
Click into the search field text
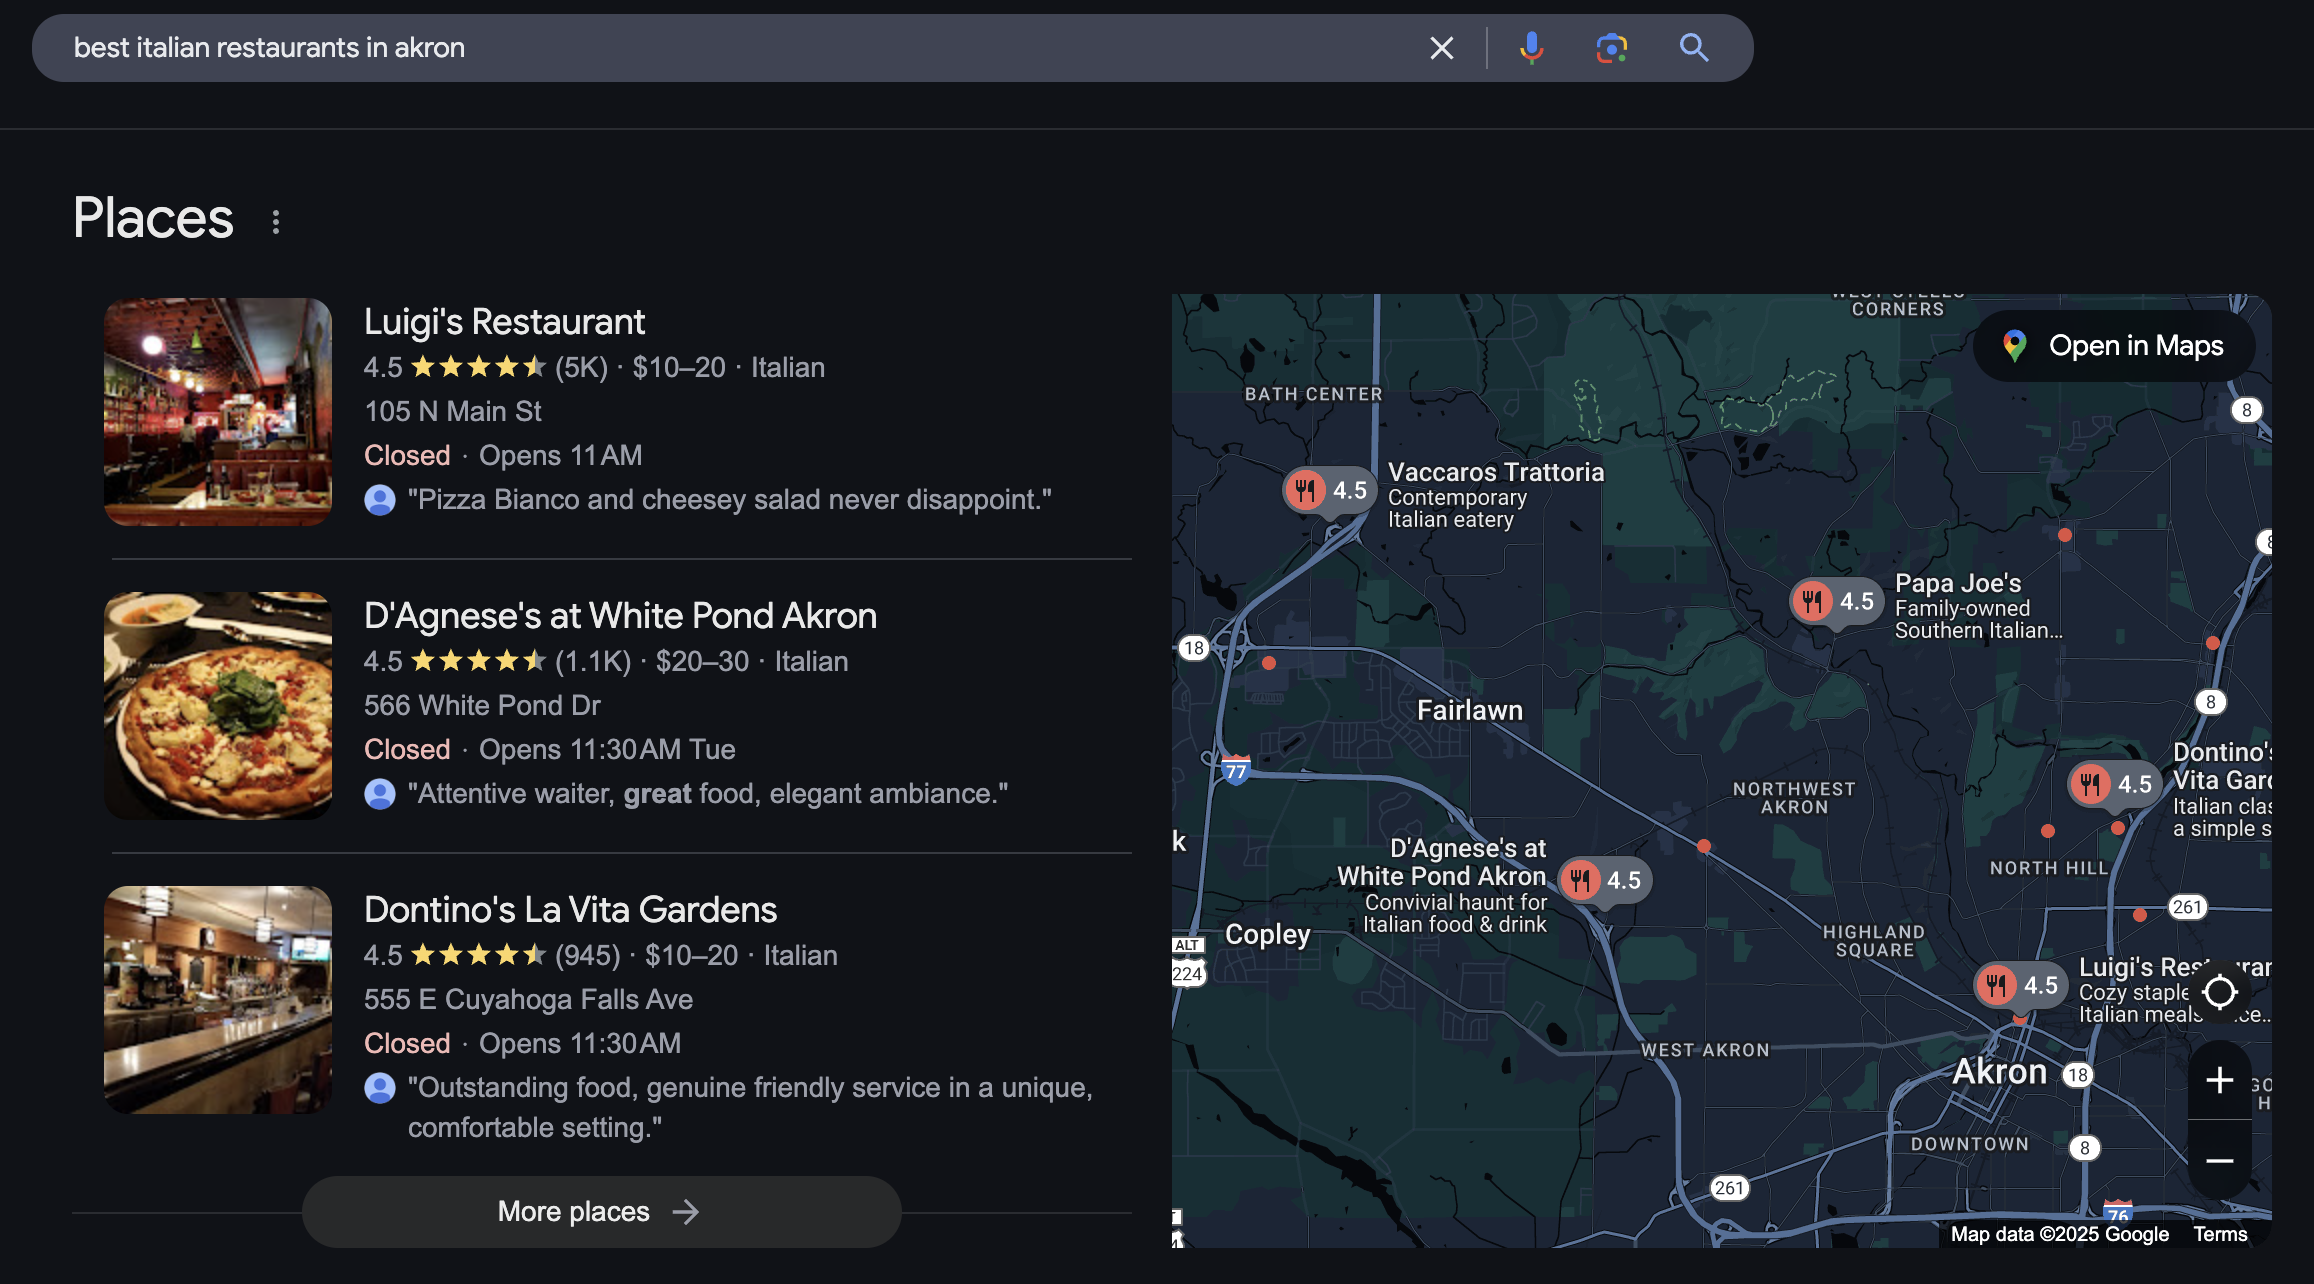click(269, 48)
